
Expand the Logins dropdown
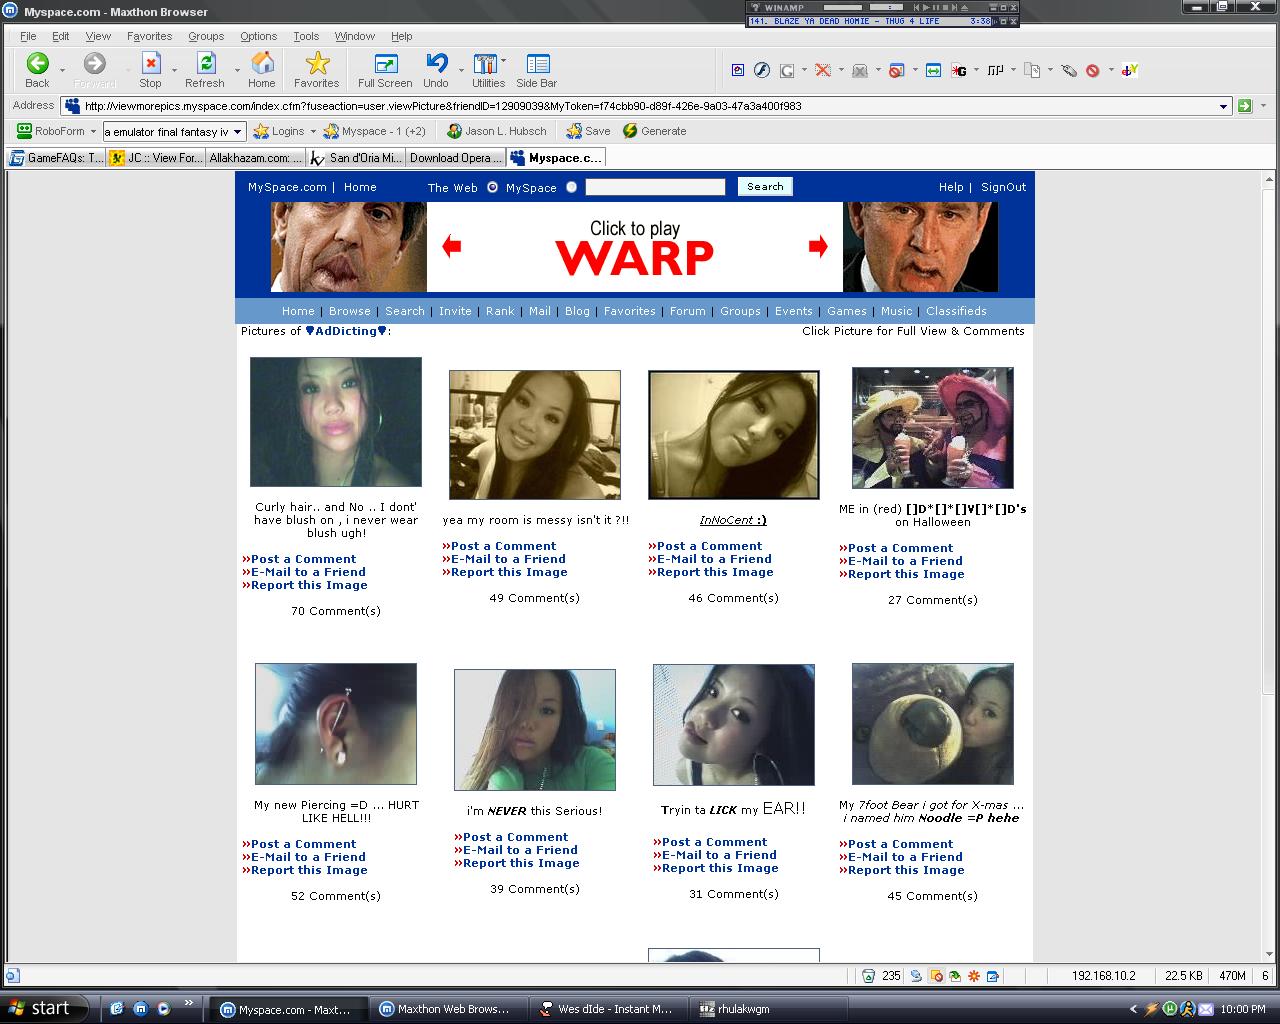pyautogui.click(x=312, y=131)
